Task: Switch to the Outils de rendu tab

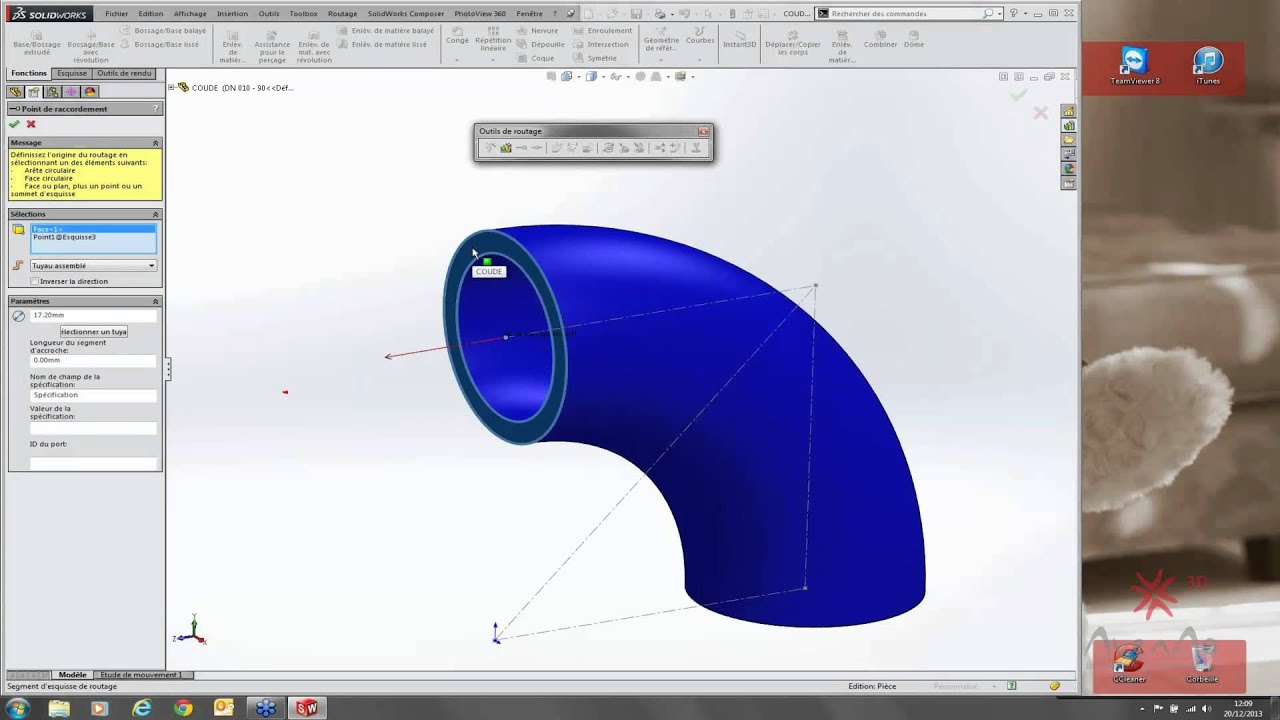Action: [x=124, y=73]
